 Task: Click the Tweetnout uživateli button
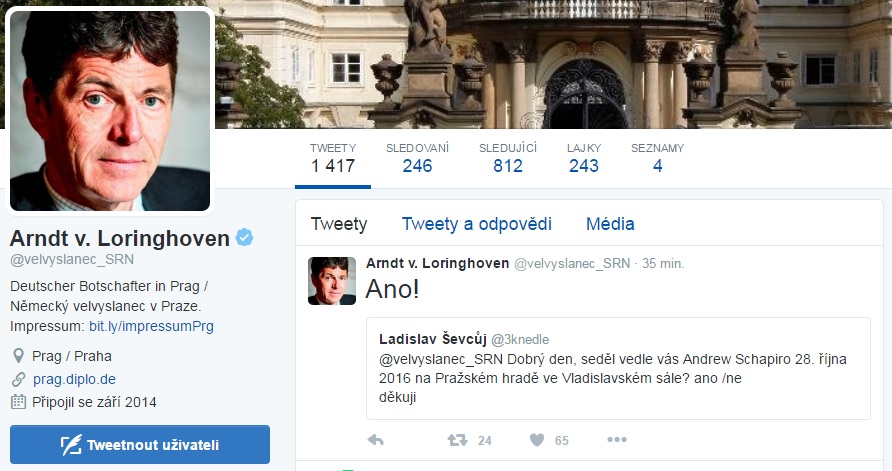[140, 444]
